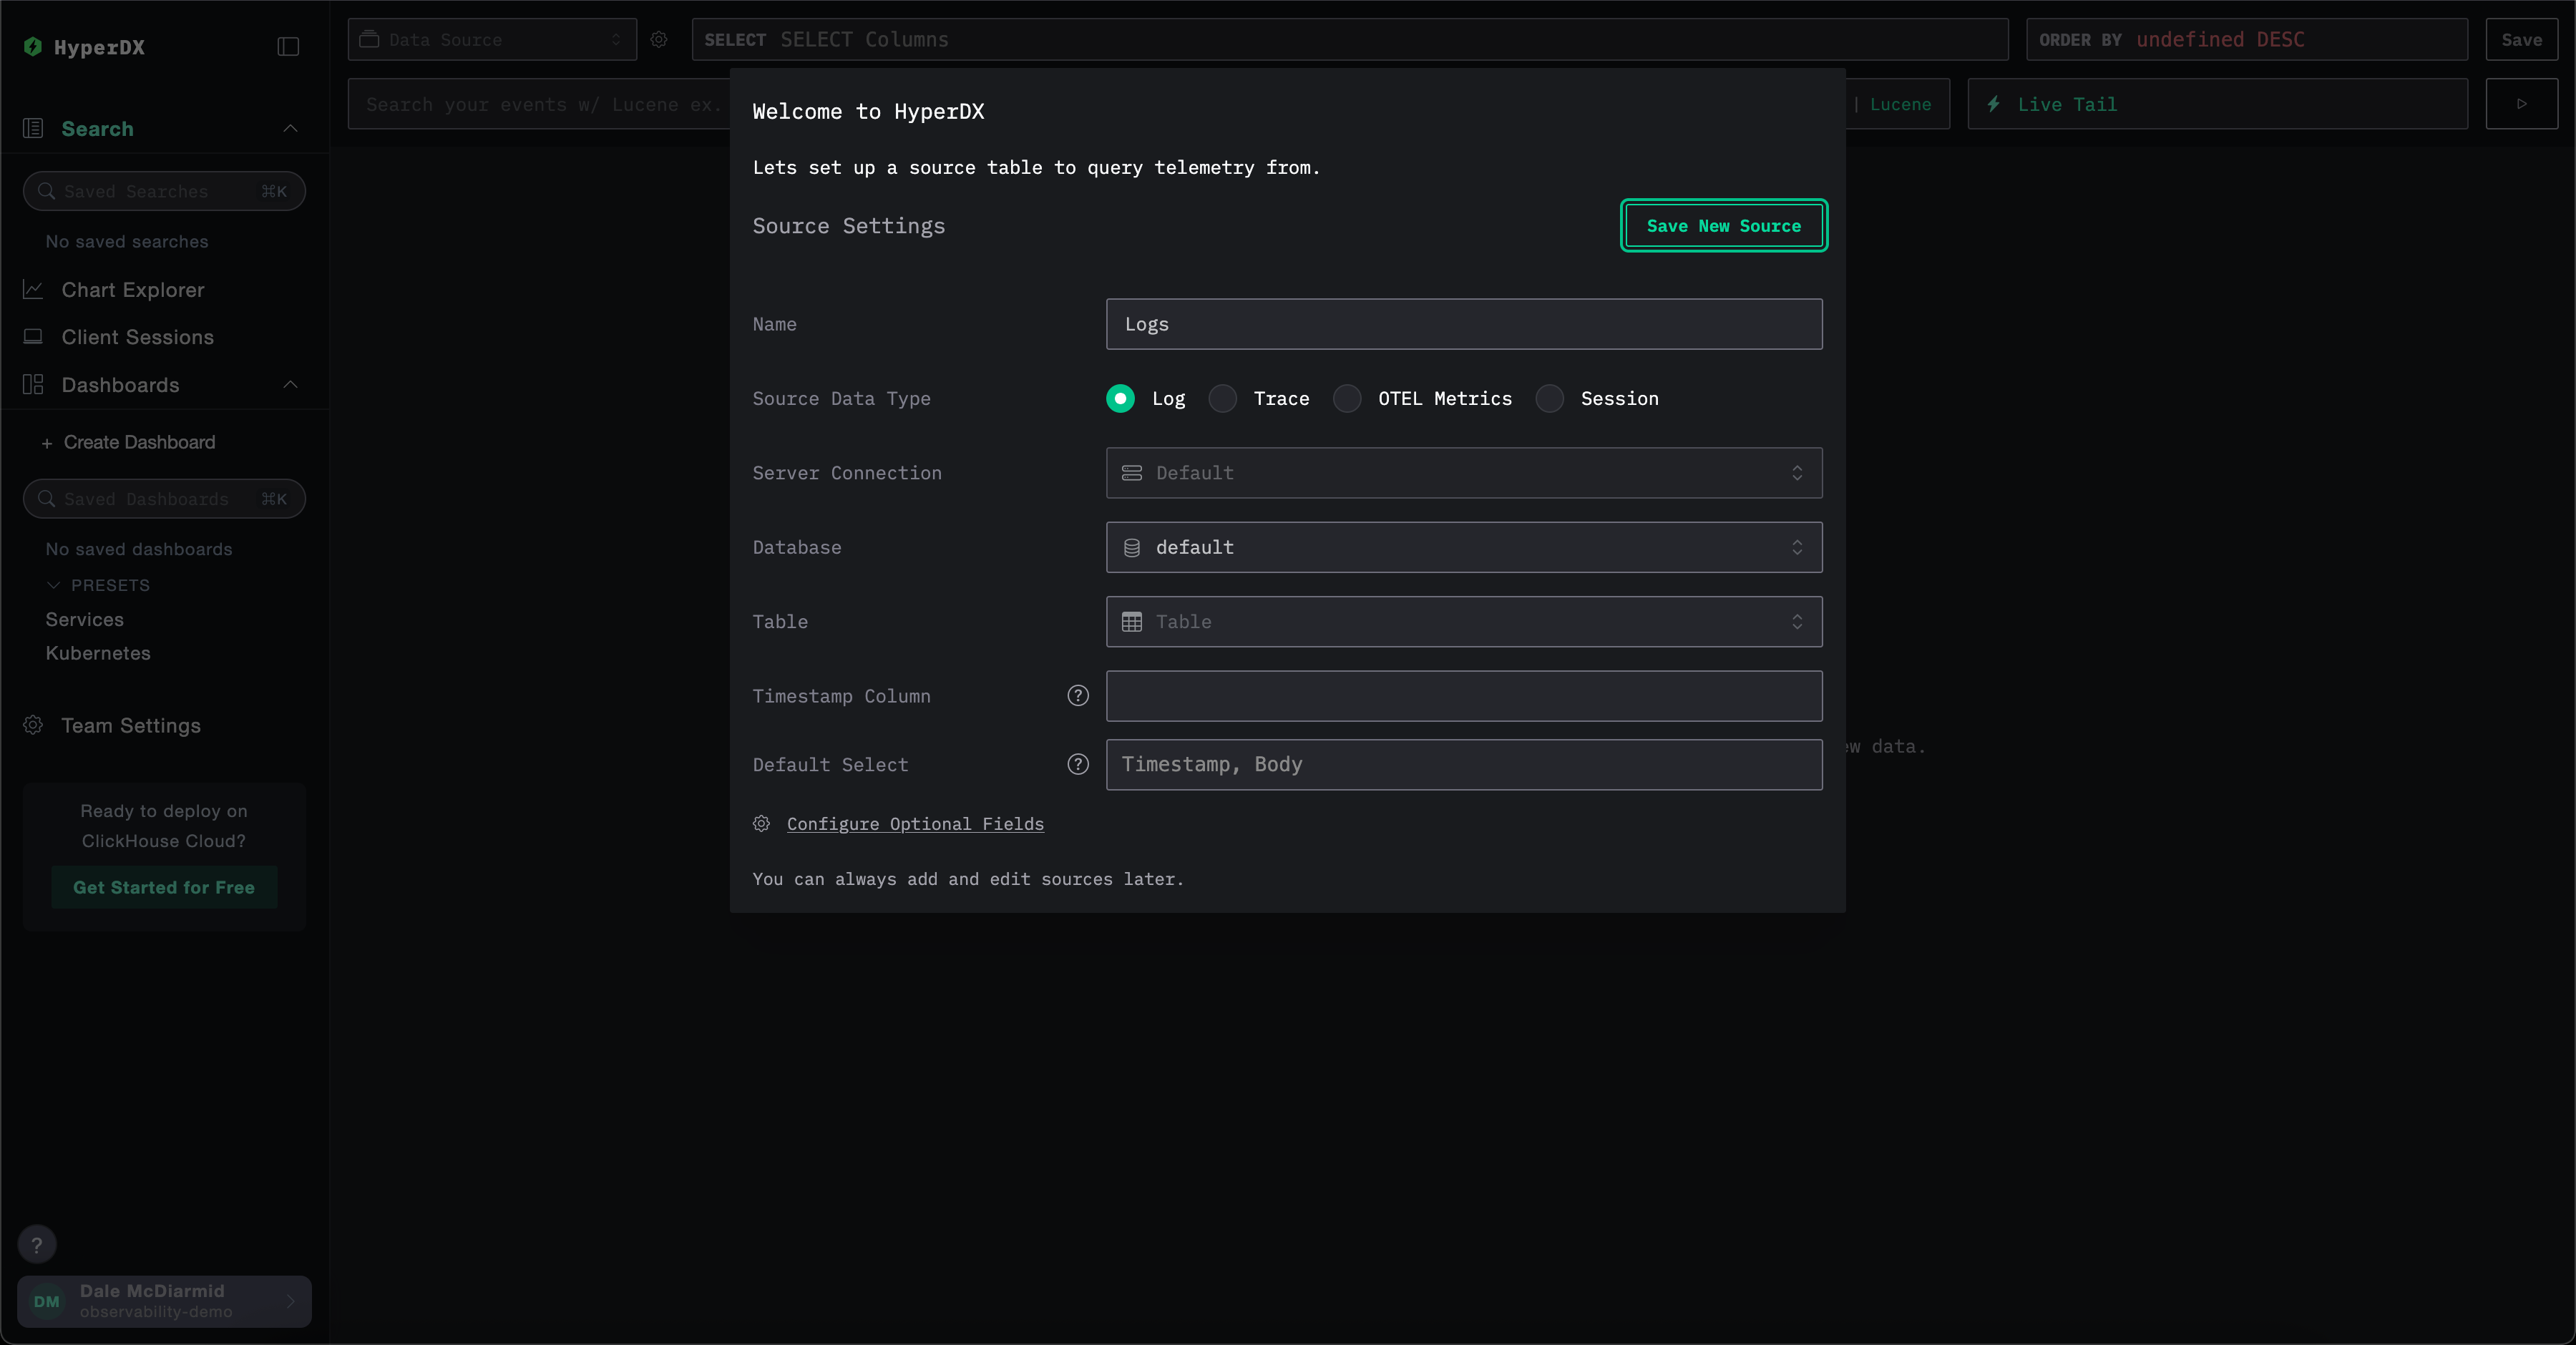Screen dimensions: 2576x1345
Task: Open Configure Optional Fields
Action: click(914, 824)
